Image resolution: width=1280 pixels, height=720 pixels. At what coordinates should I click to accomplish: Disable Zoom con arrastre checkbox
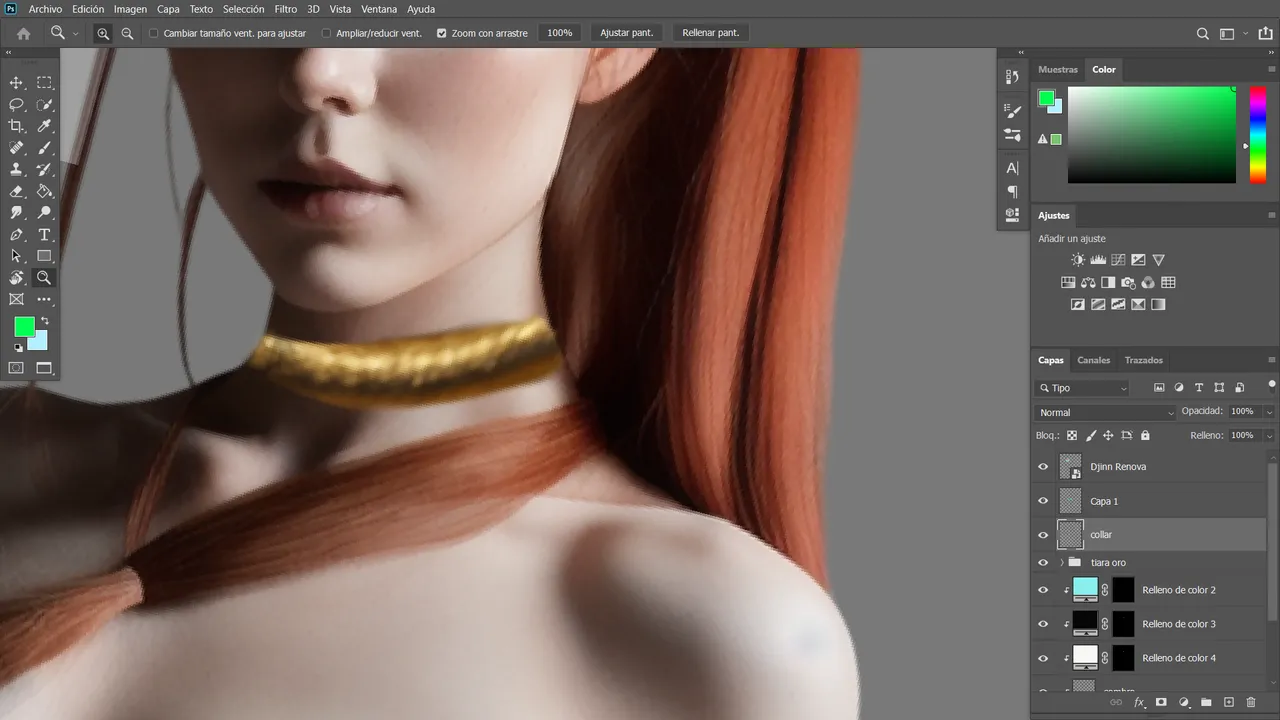(x=442, y=33)
